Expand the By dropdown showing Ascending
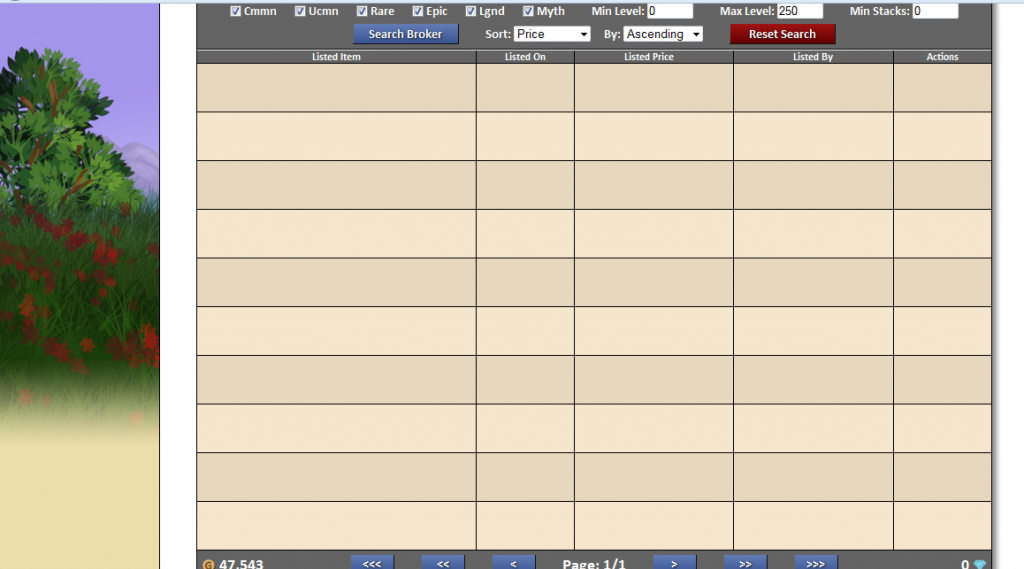The image size is (1024, 569). (x=663, y=34)
